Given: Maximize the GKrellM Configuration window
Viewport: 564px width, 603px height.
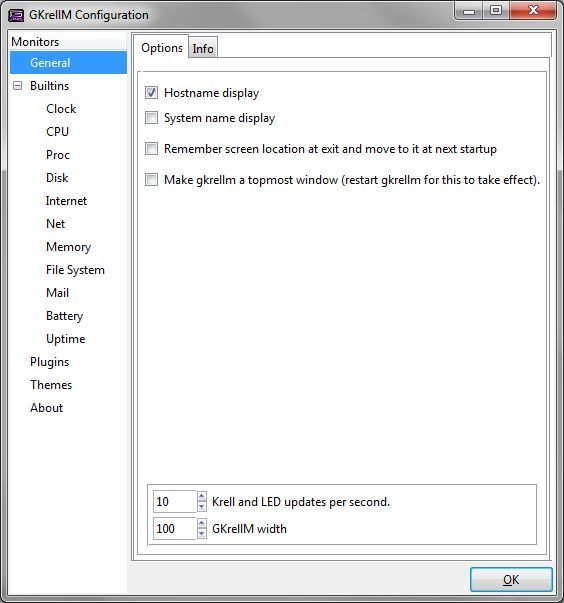Looking at the screenshot, I should click(496, 10).
